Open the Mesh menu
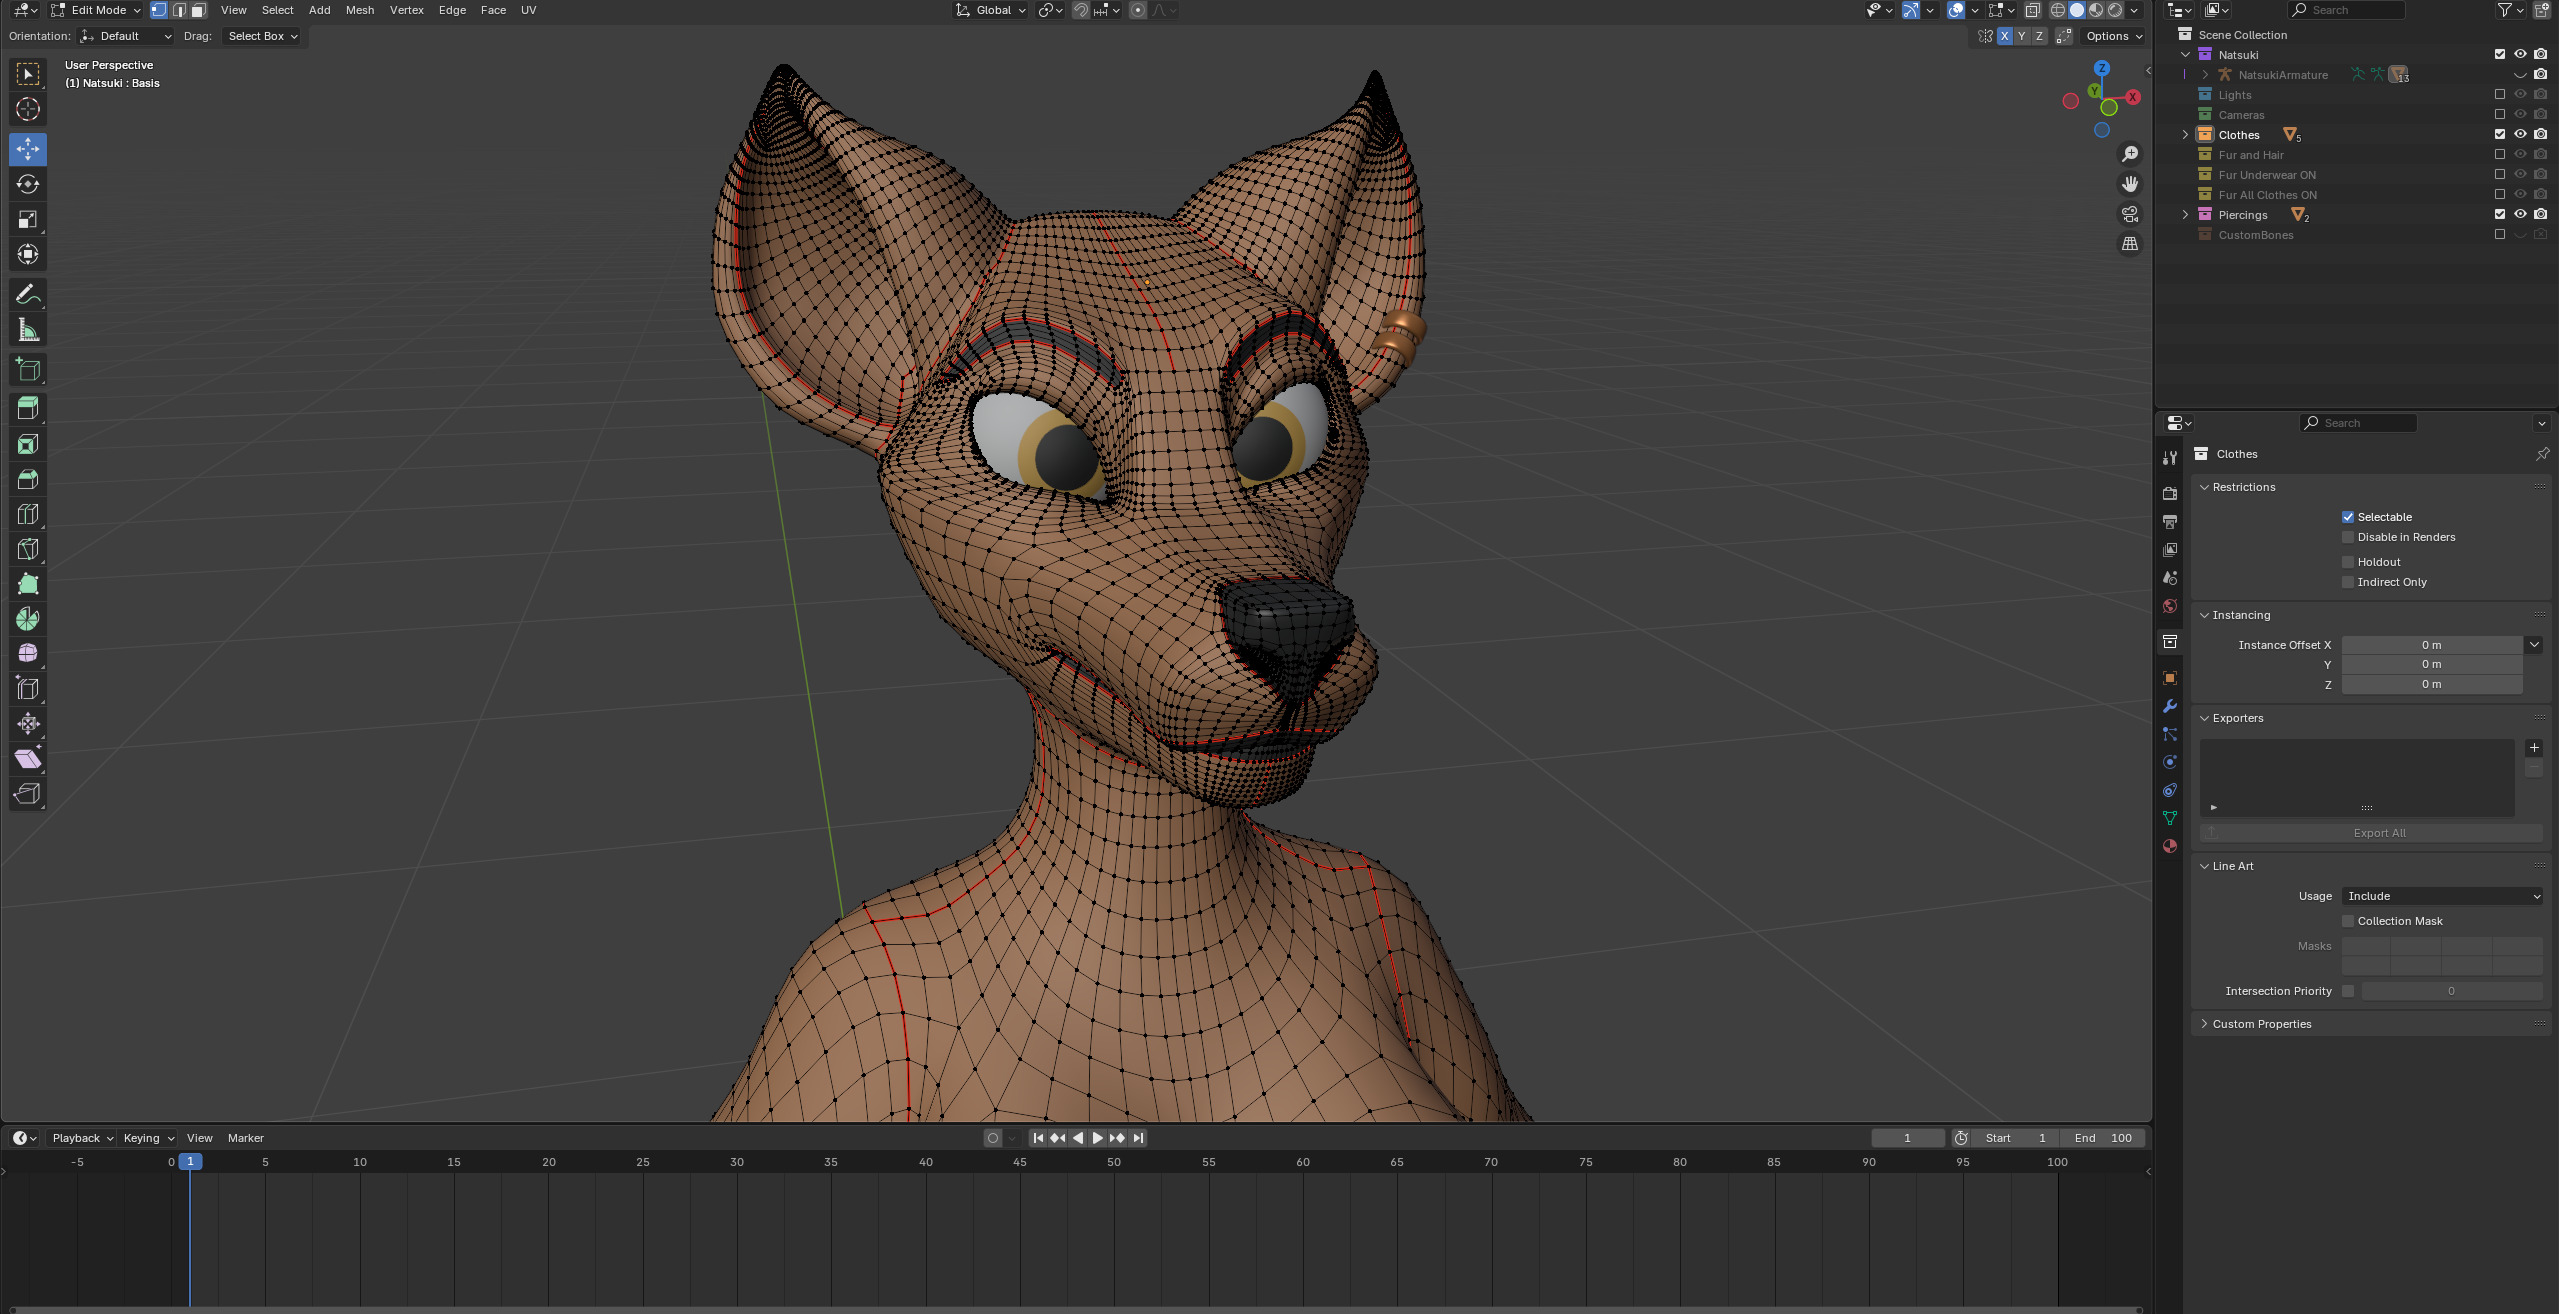Image resolution: width=2559 pixels, height=1314 pixels. click(359, 10)
